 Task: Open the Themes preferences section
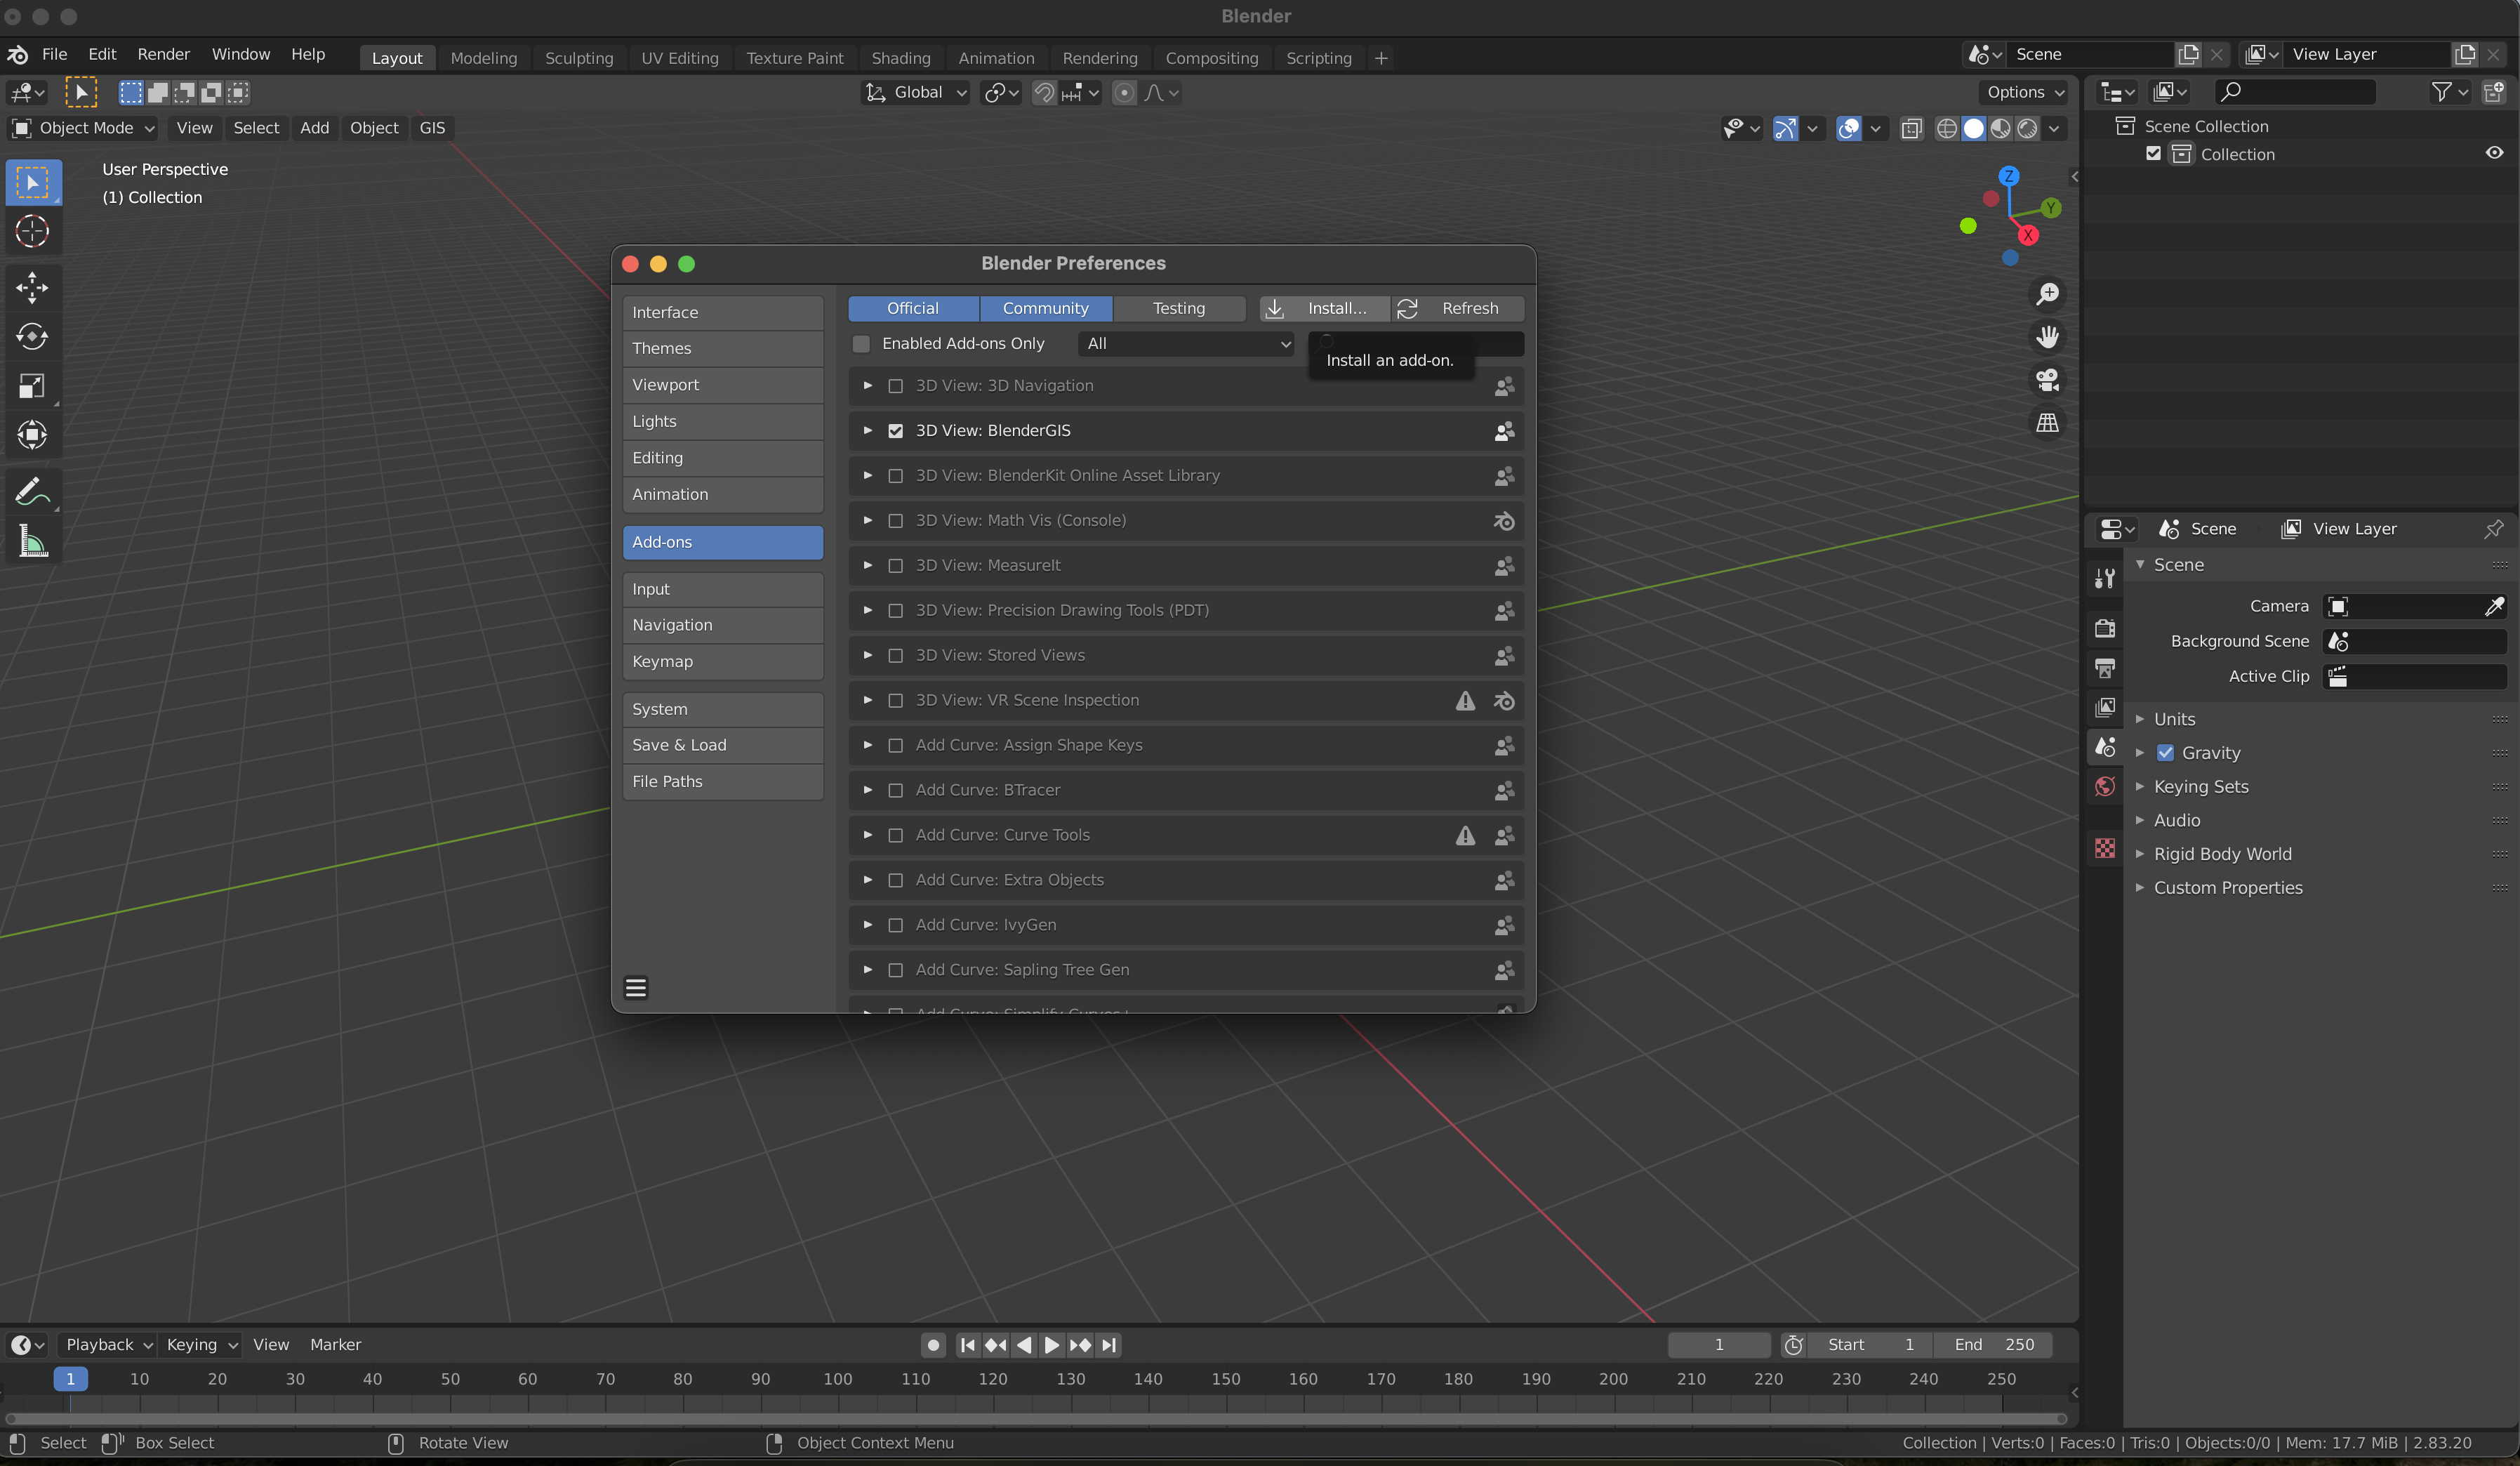[722, 349]
